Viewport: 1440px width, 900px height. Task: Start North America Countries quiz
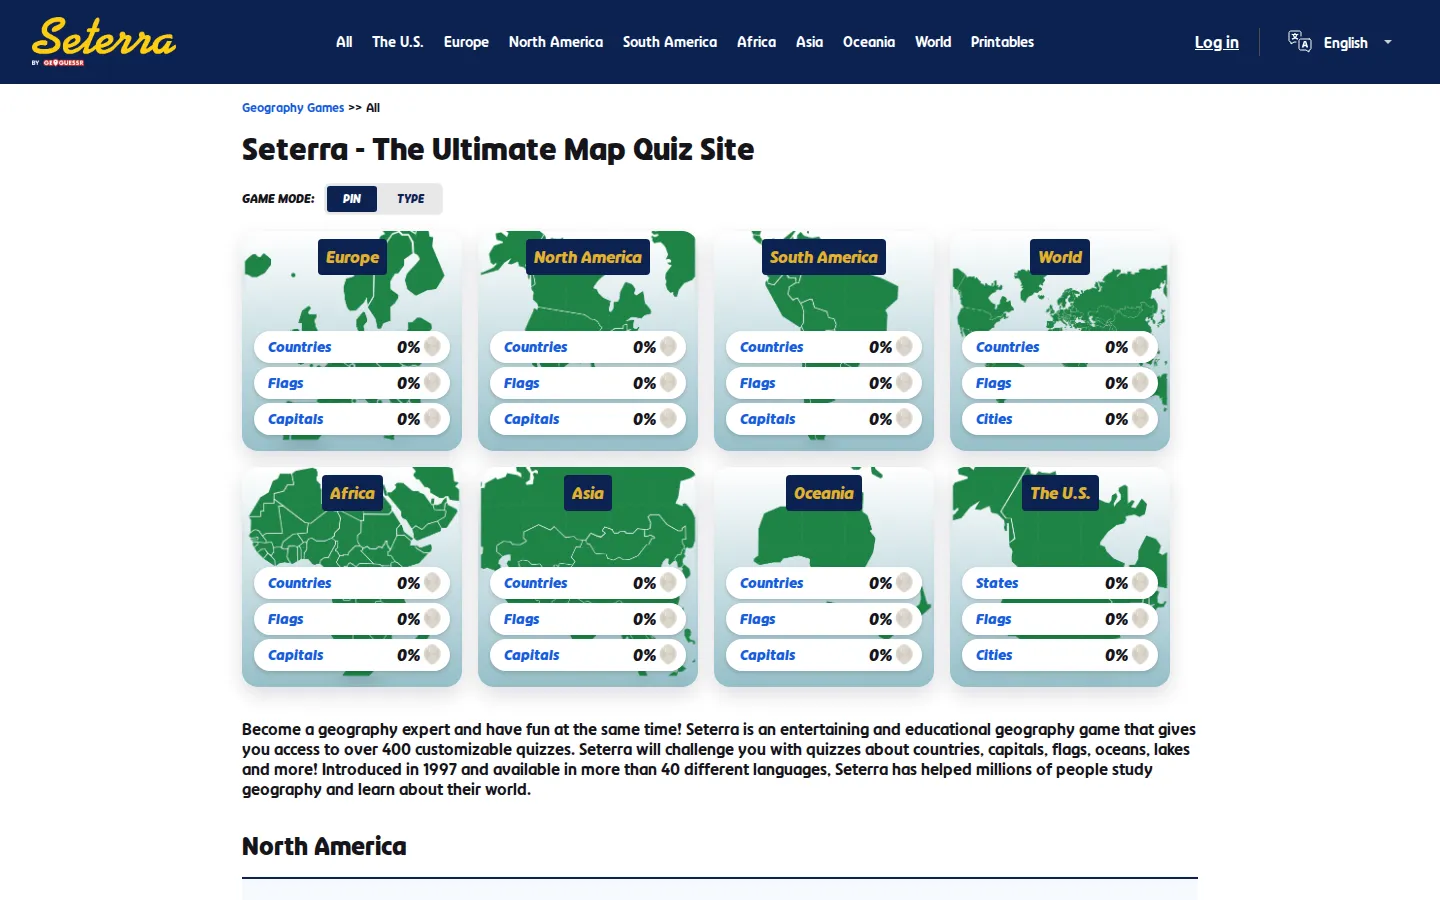point(588,347)
